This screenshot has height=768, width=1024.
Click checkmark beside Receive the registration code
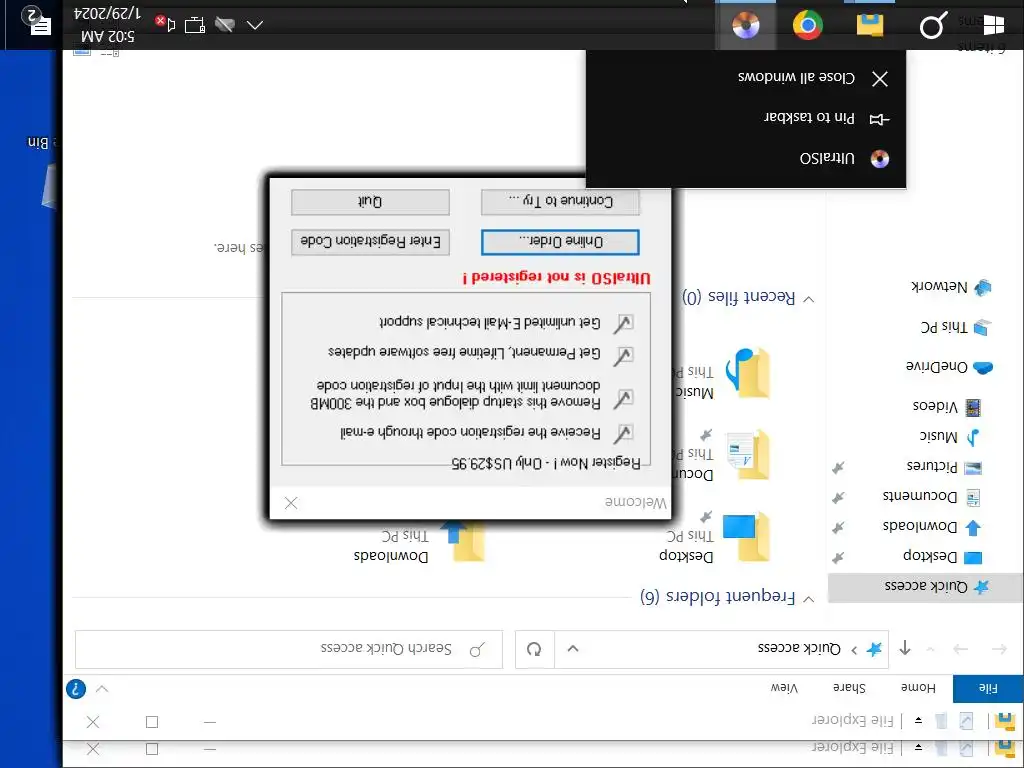click(624, 433)
